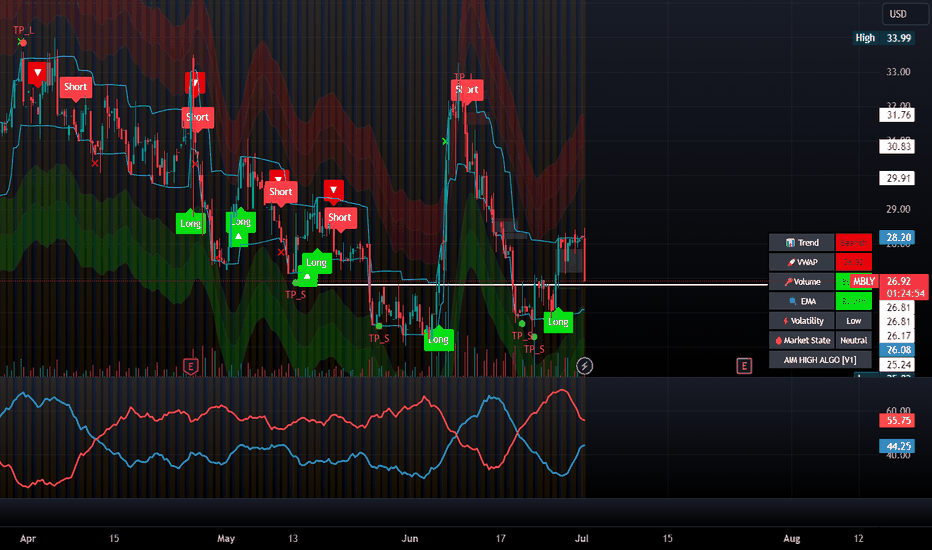
Task: Open the earnings E marker between April 15 and May
Action: (190, 366)
